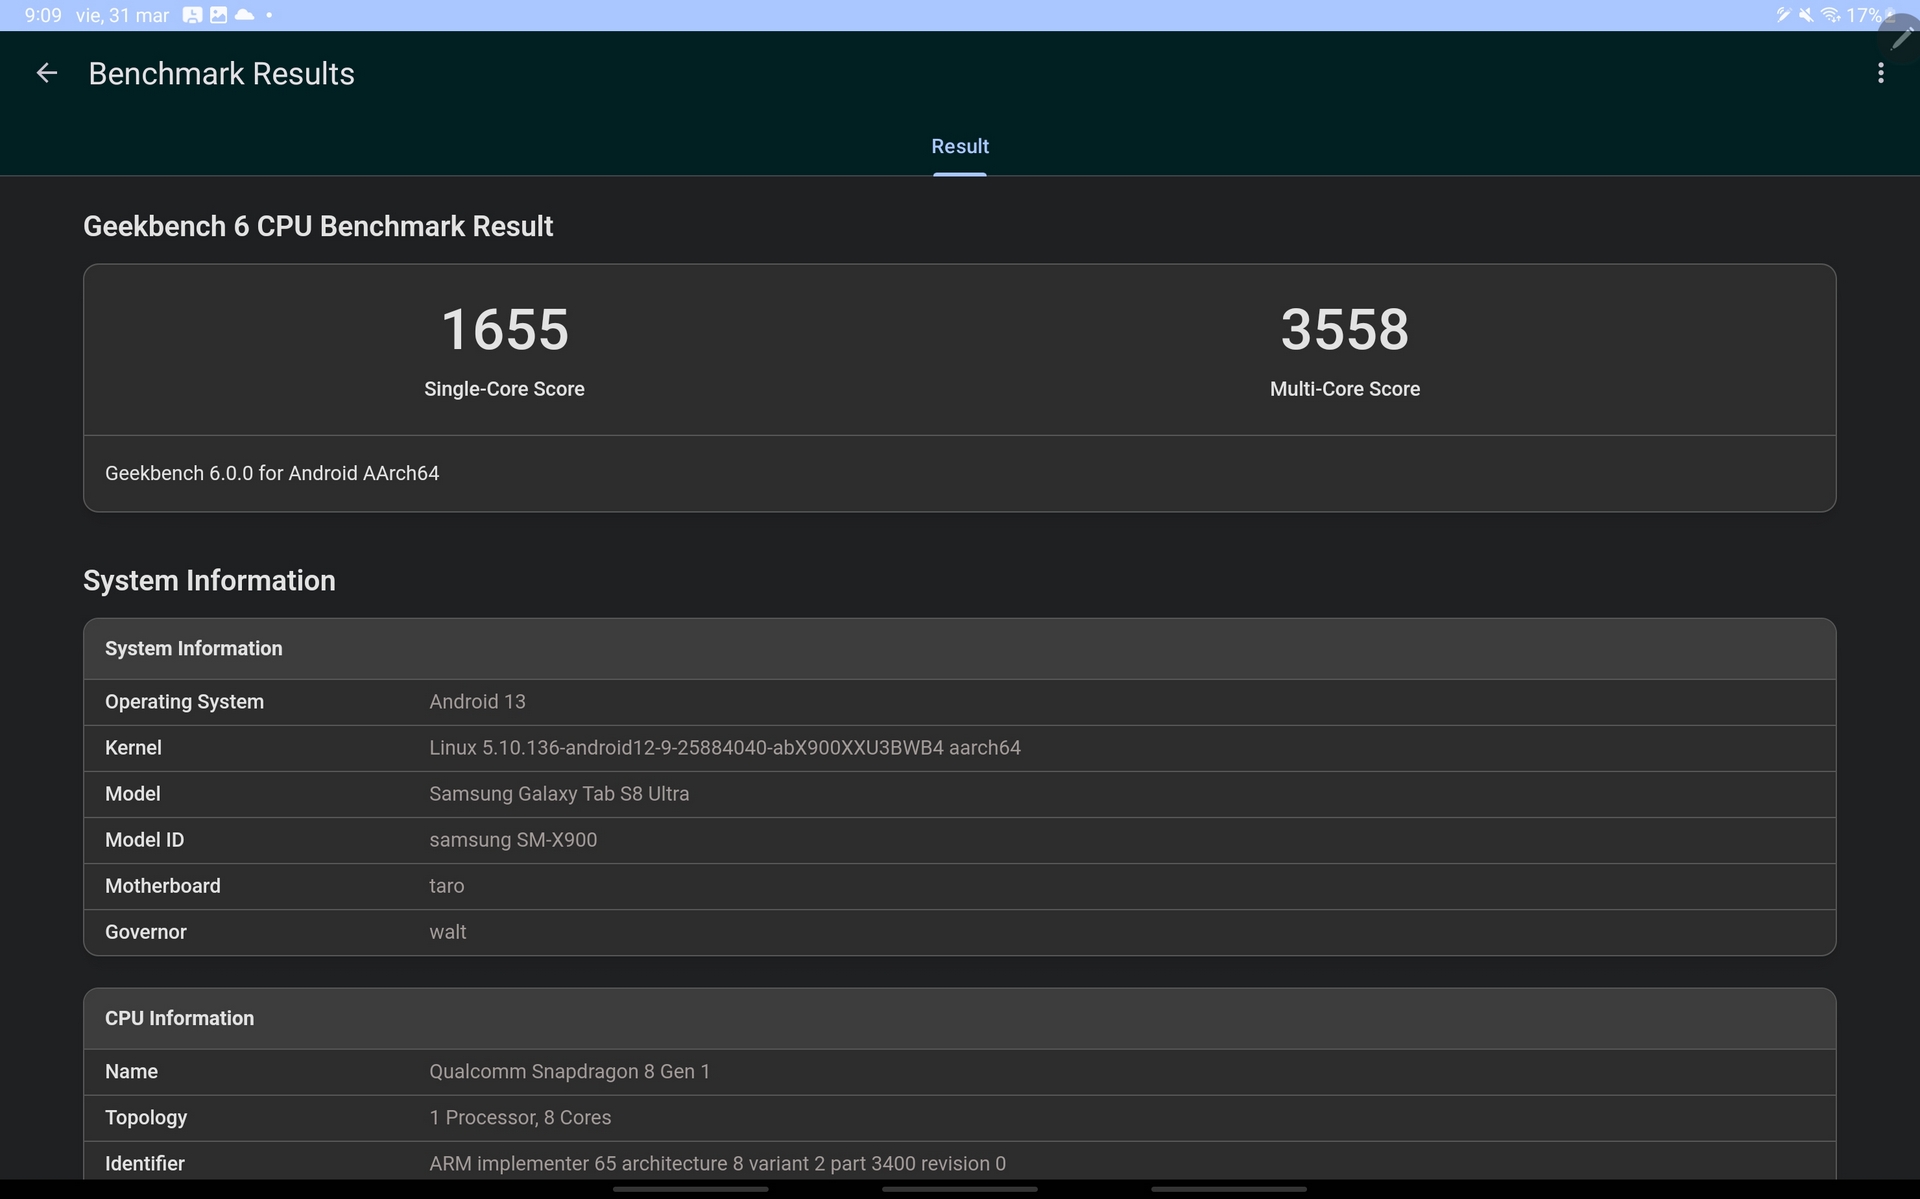The width and height of the screenshot is (1920, 1199).
Task: Tap Qualcomm Snapdragon 8 Gen 1 value
Action: [569, 1072]
